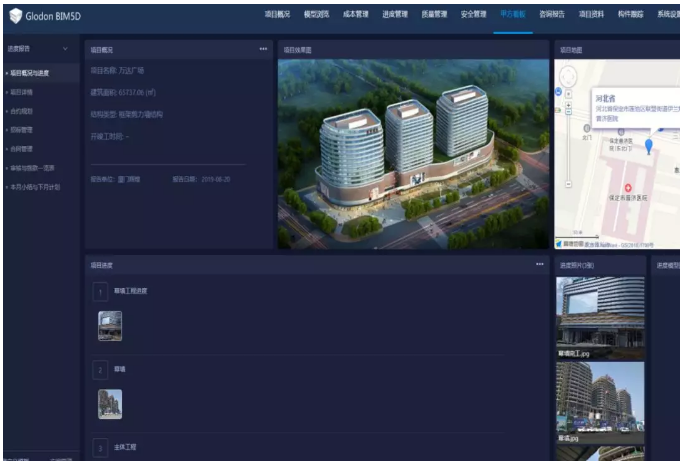Image resolution: width=688 pixels, height=466 pixels.
Task: Click bottom minus of map zoom slider
Action: click(x=569, y=184)
